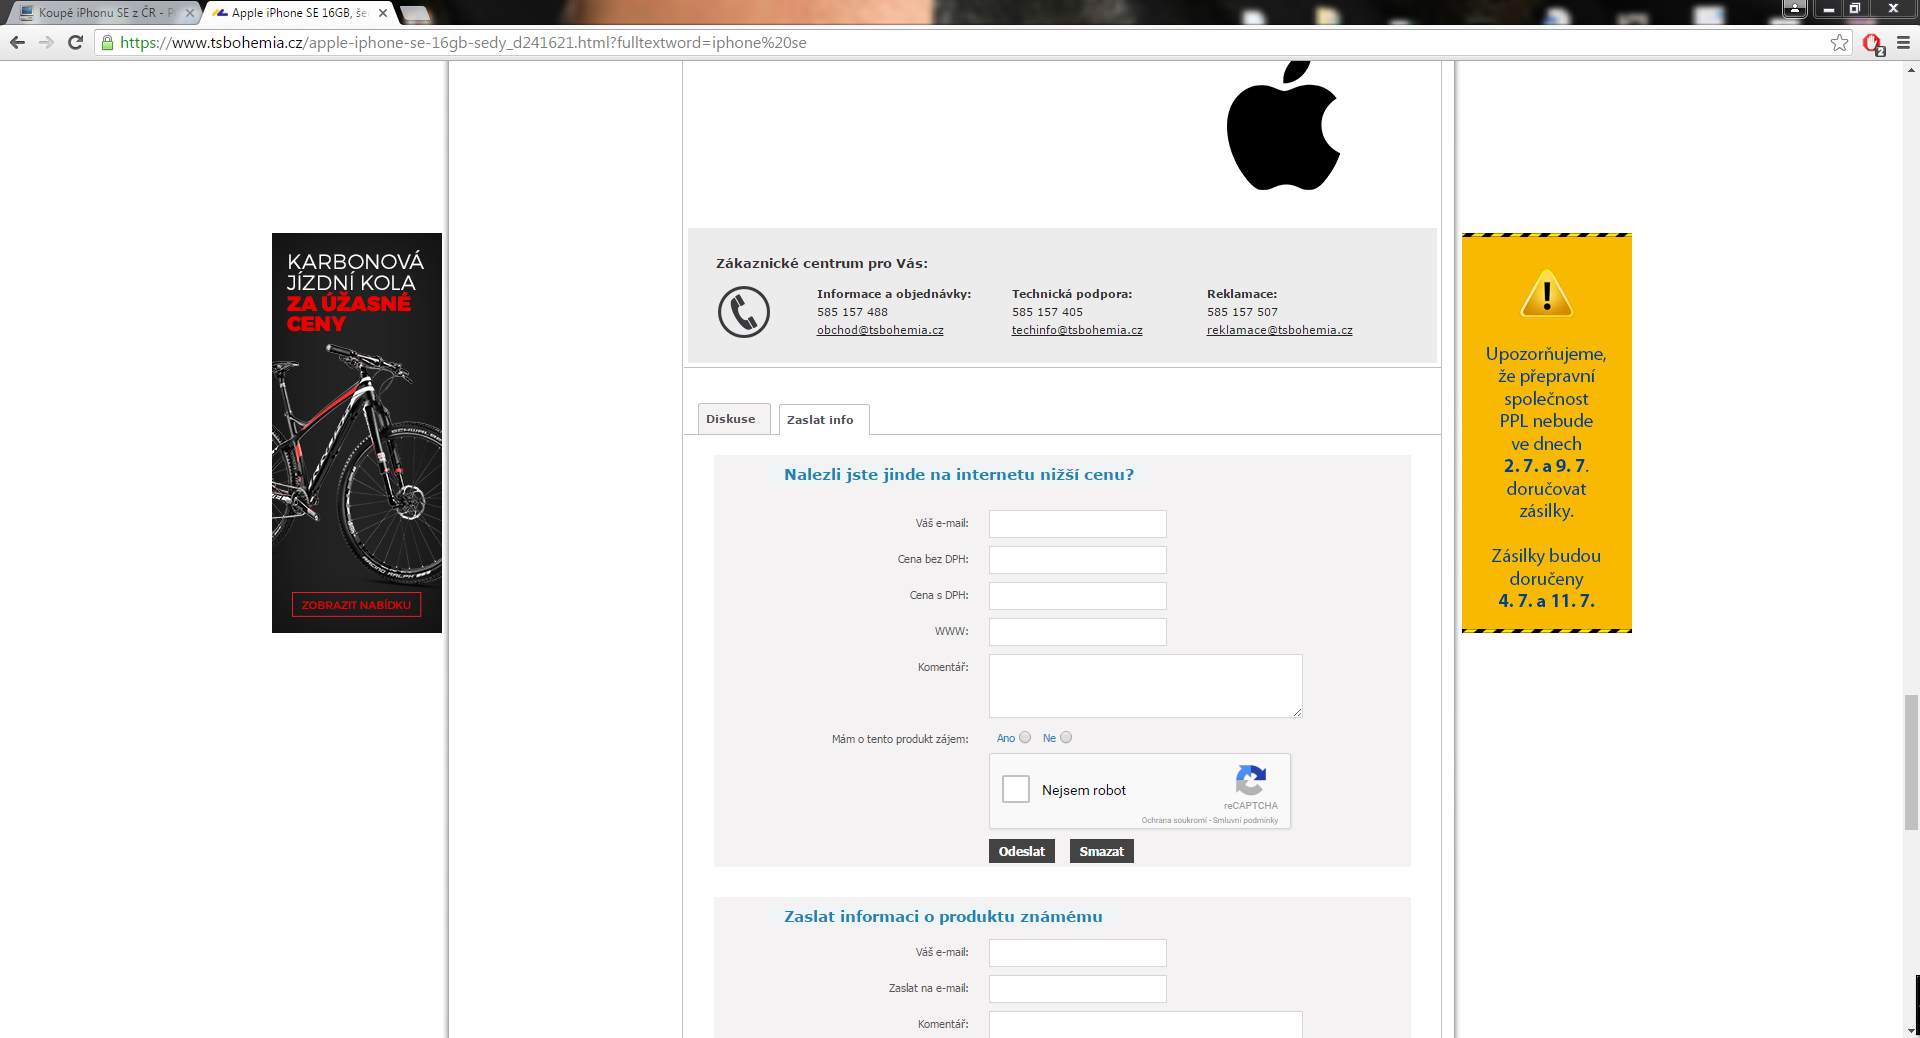Open the red extension icon in toolbar

(1874, 43)
